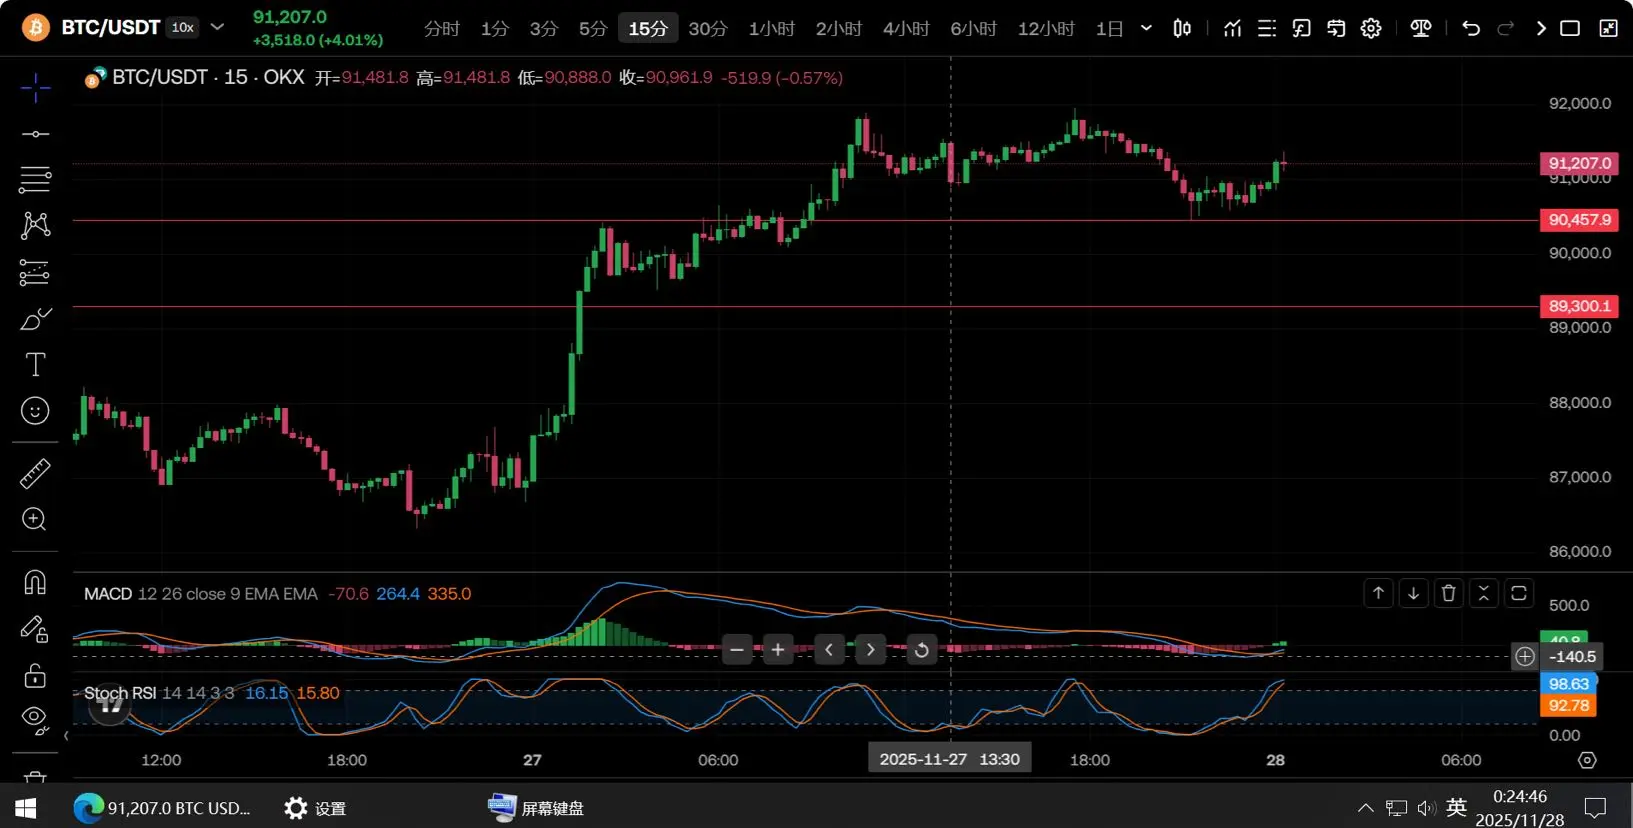Switch to the 1日 timeframe
Screen dimensions: 1633x828
click(x=1109, y=28)
